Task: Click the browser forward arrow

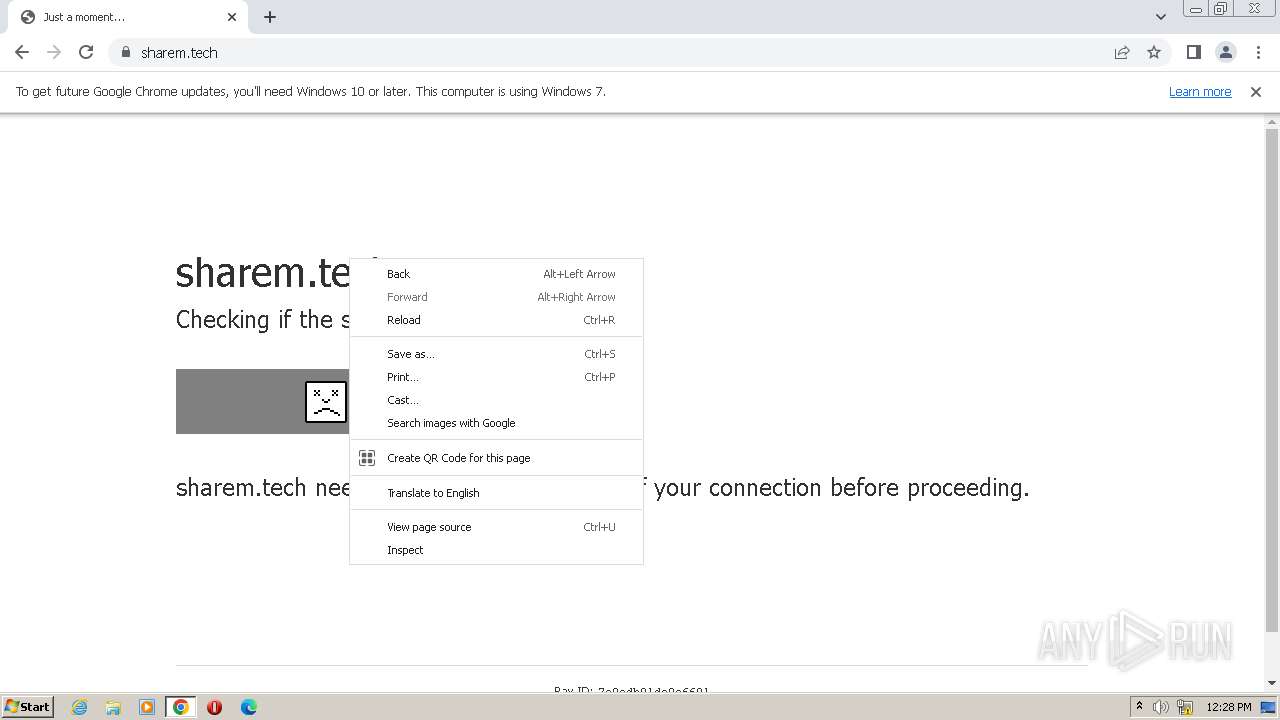Action: click(54, 52)
